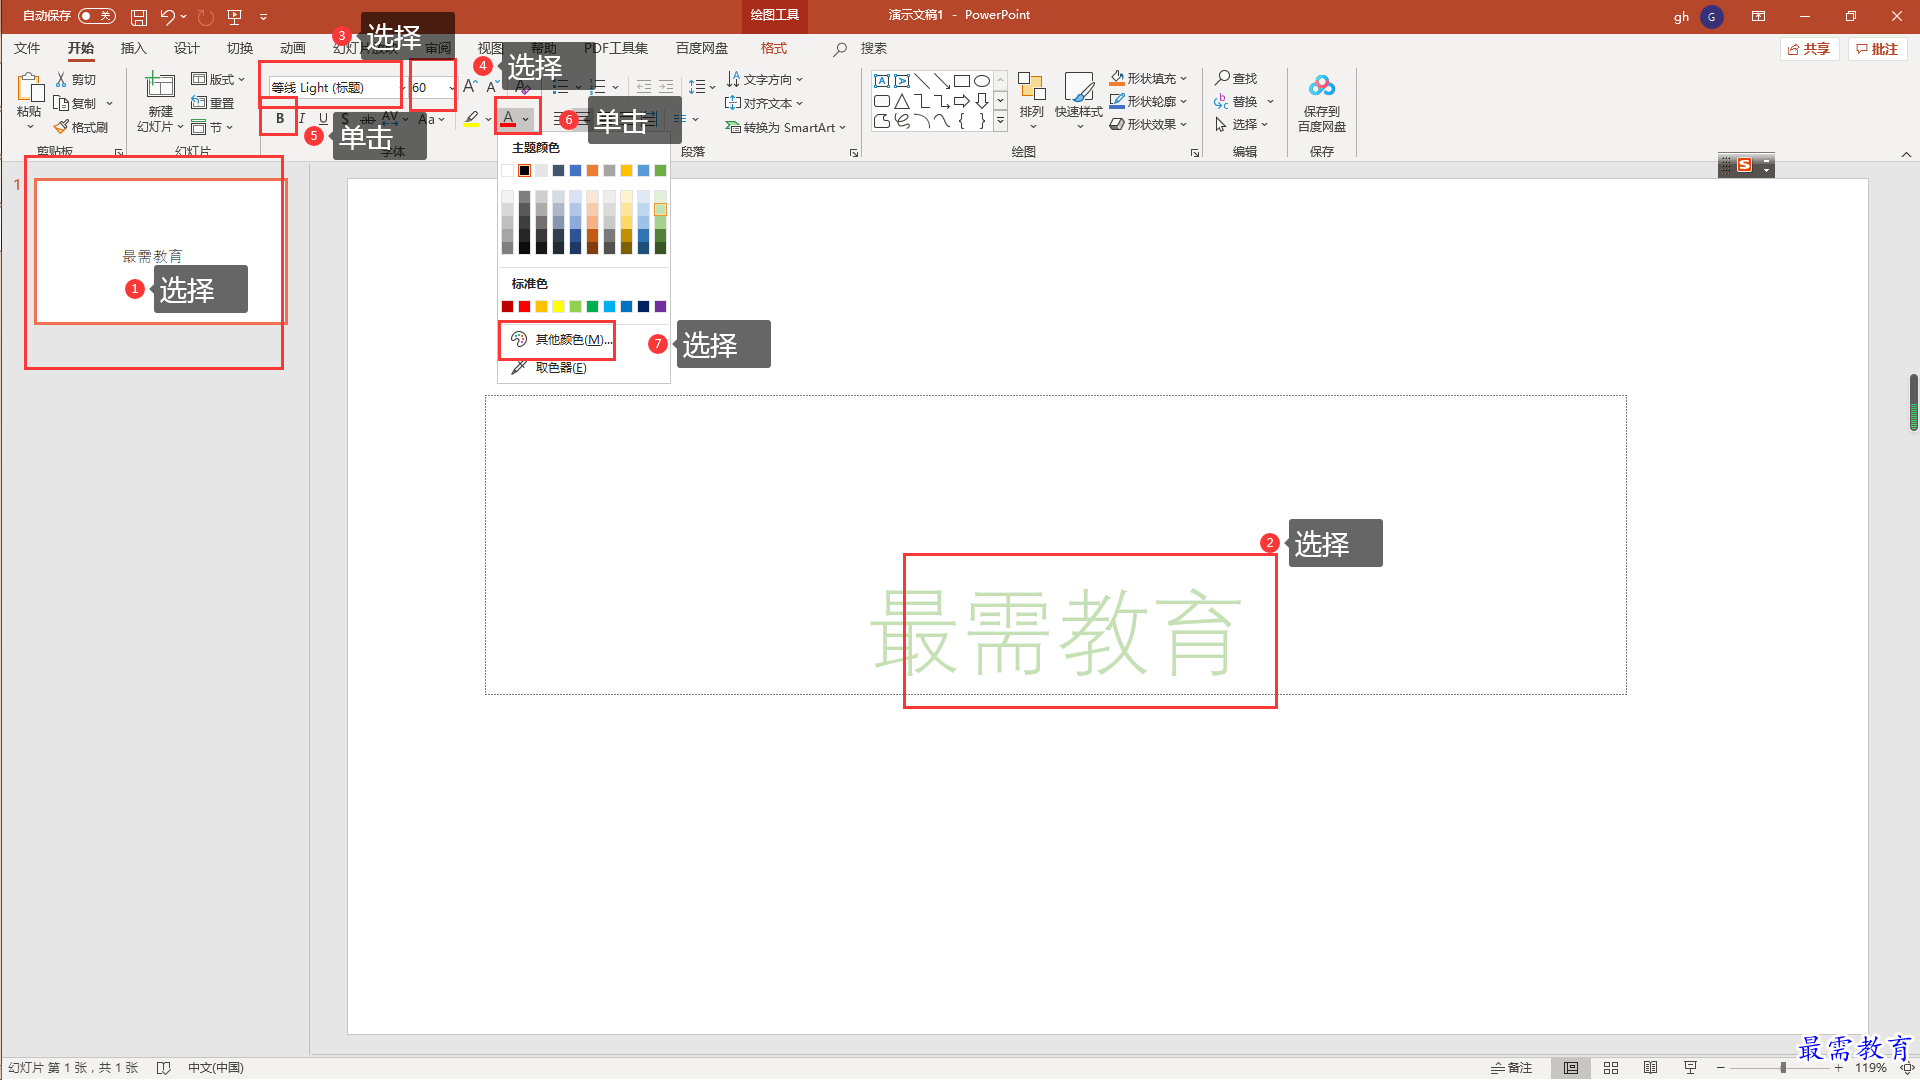Open the Align Text (对齐文本) dropdown

tap(765, 103)
